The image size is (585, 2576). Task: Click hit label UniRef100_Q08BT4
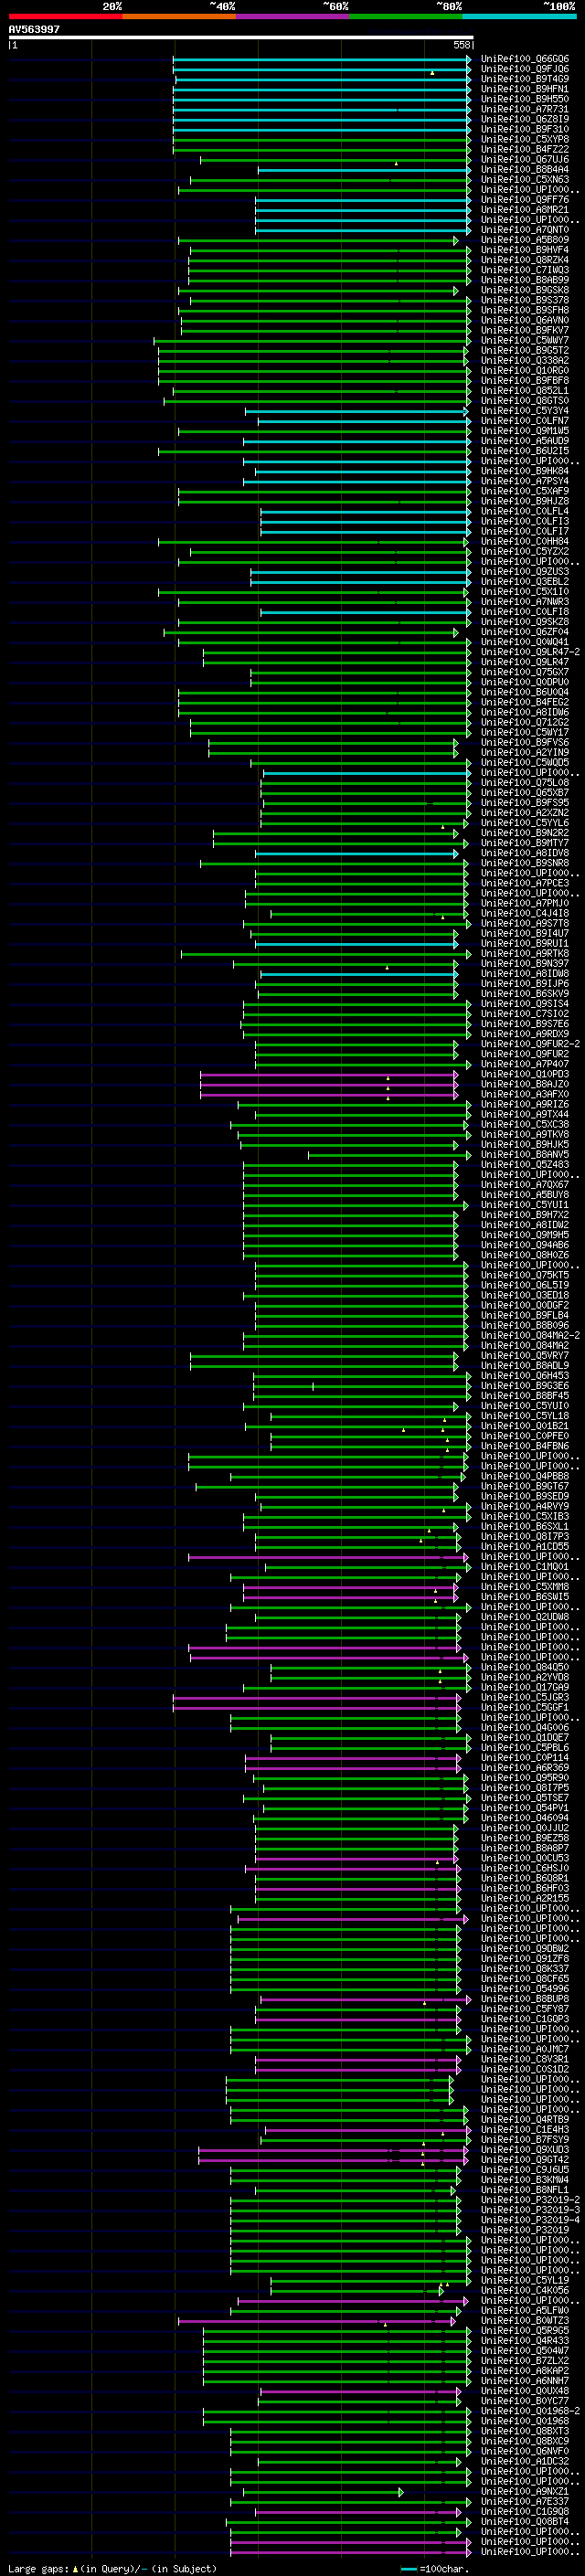524,2521
